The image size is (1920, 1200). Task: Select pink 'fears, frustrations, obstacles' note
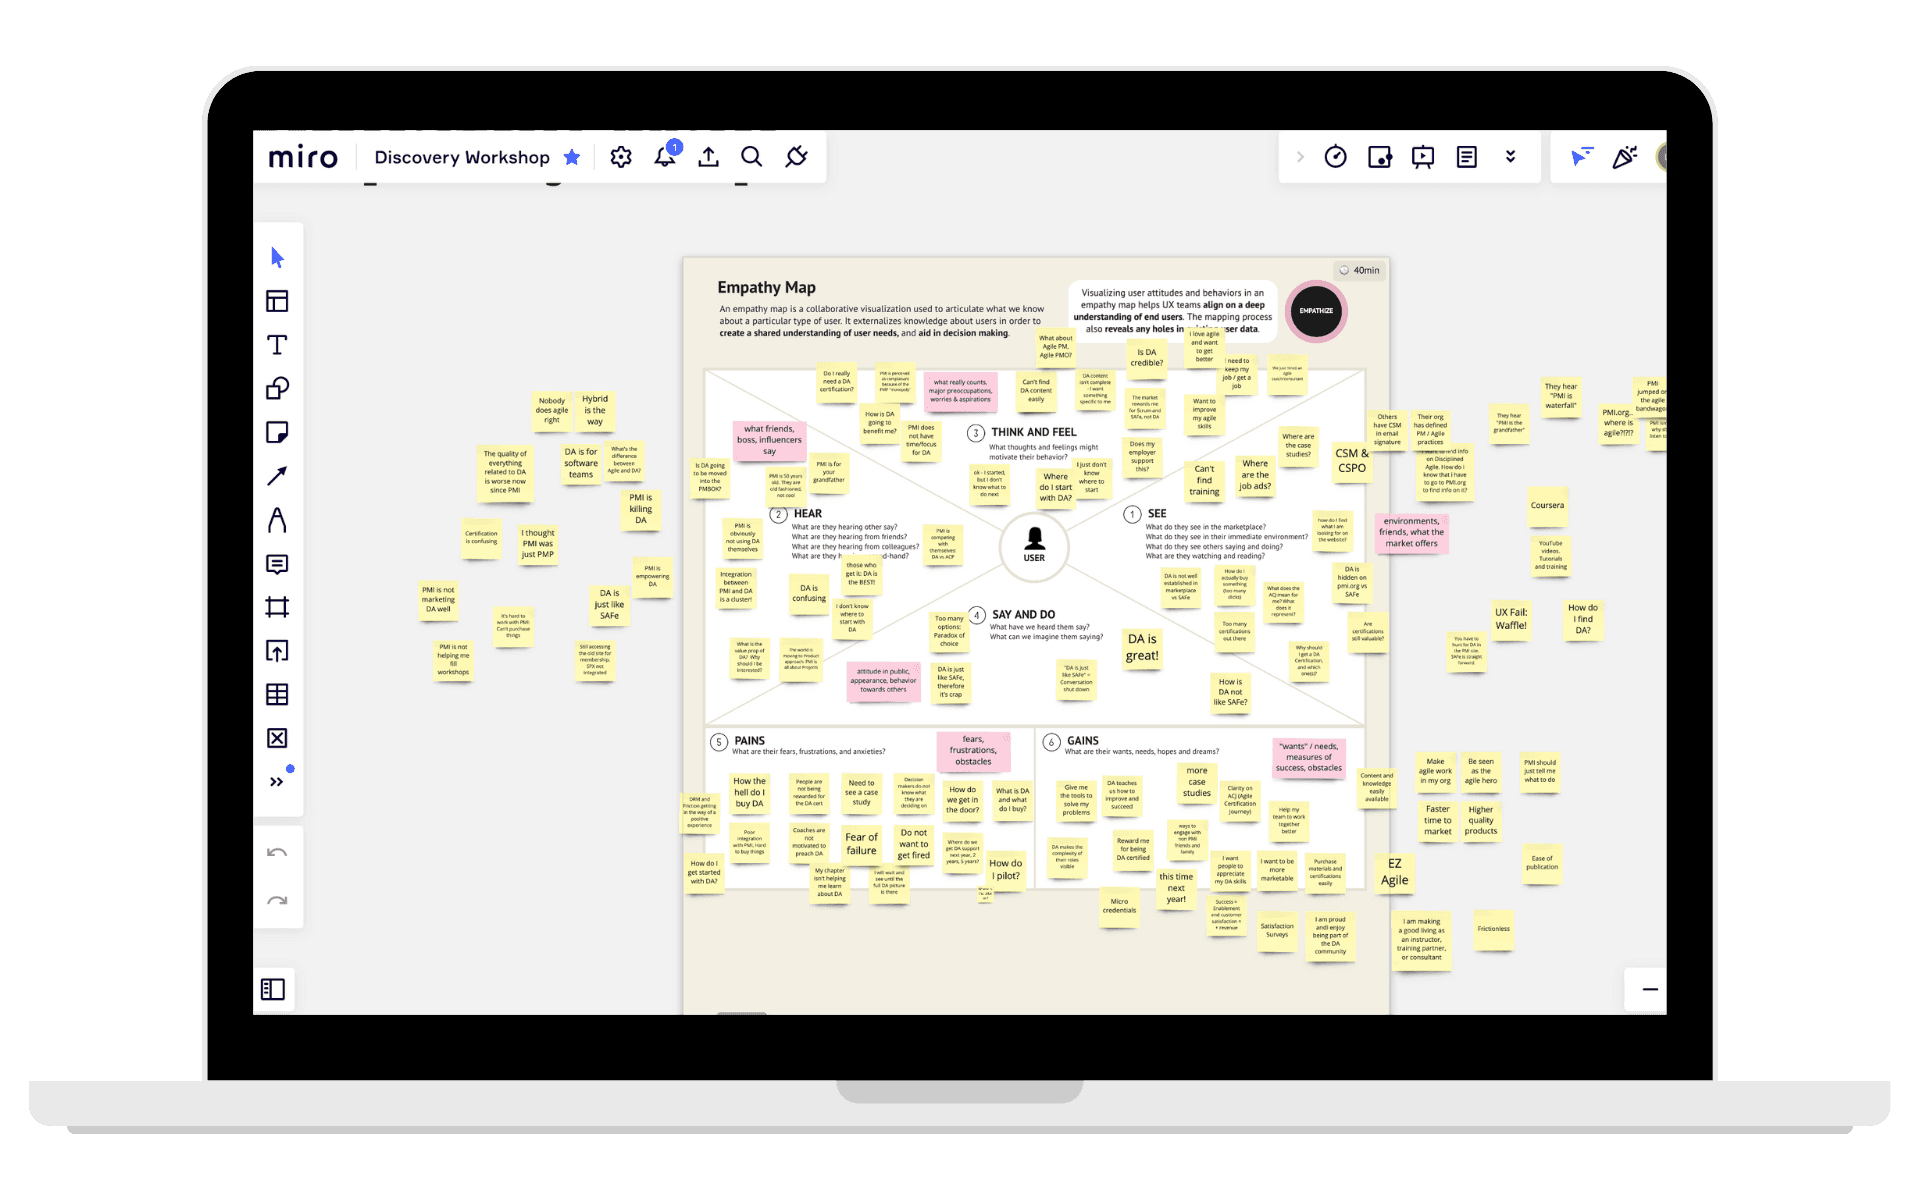click(x=973, y=751)
